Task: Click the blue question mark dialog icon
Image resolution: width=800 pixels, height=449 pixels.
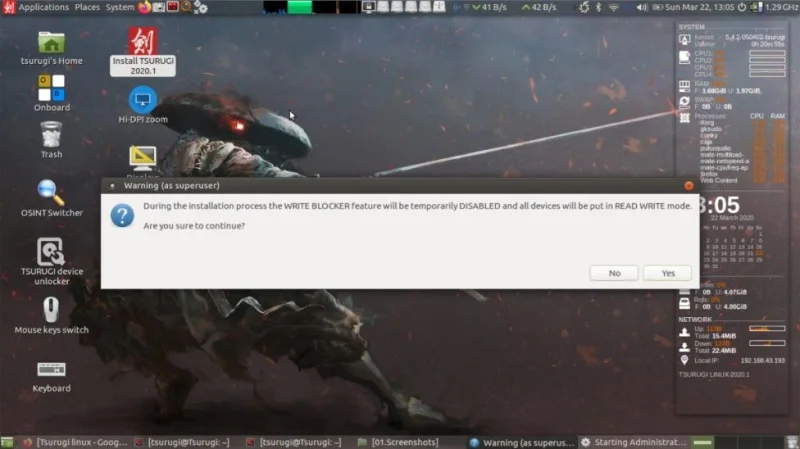Action: (122, 216)
